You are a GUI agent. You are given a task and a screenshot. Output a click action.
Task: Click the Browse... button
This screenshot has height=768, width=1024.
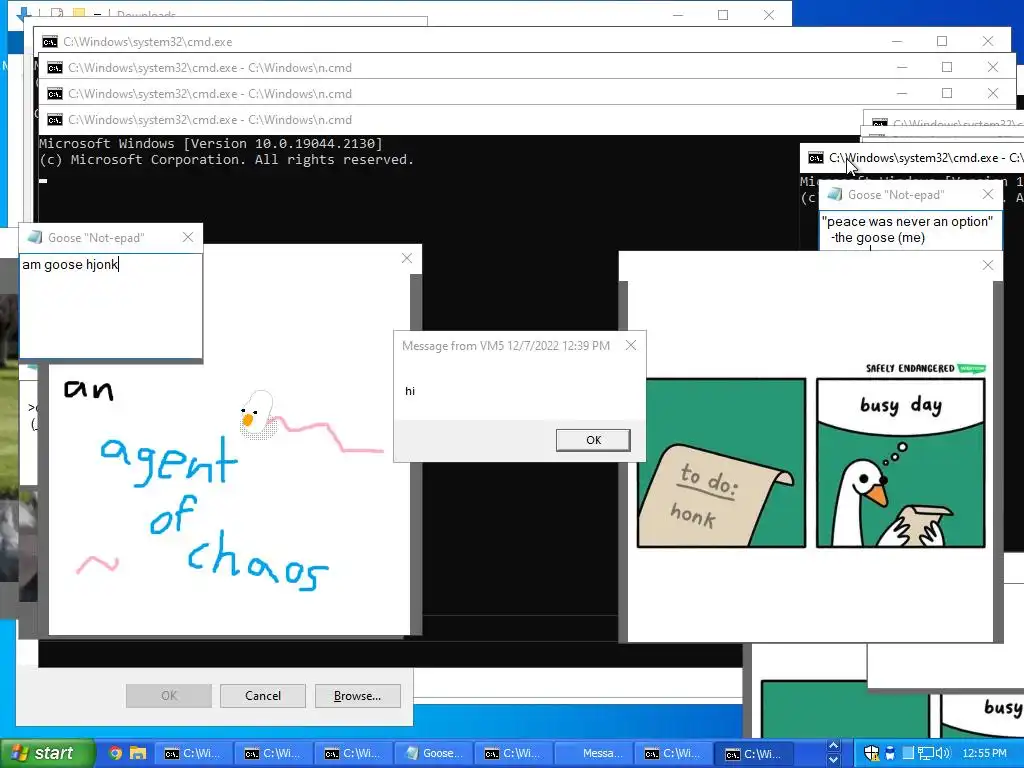pyautogui.click(x=357, y=696)
